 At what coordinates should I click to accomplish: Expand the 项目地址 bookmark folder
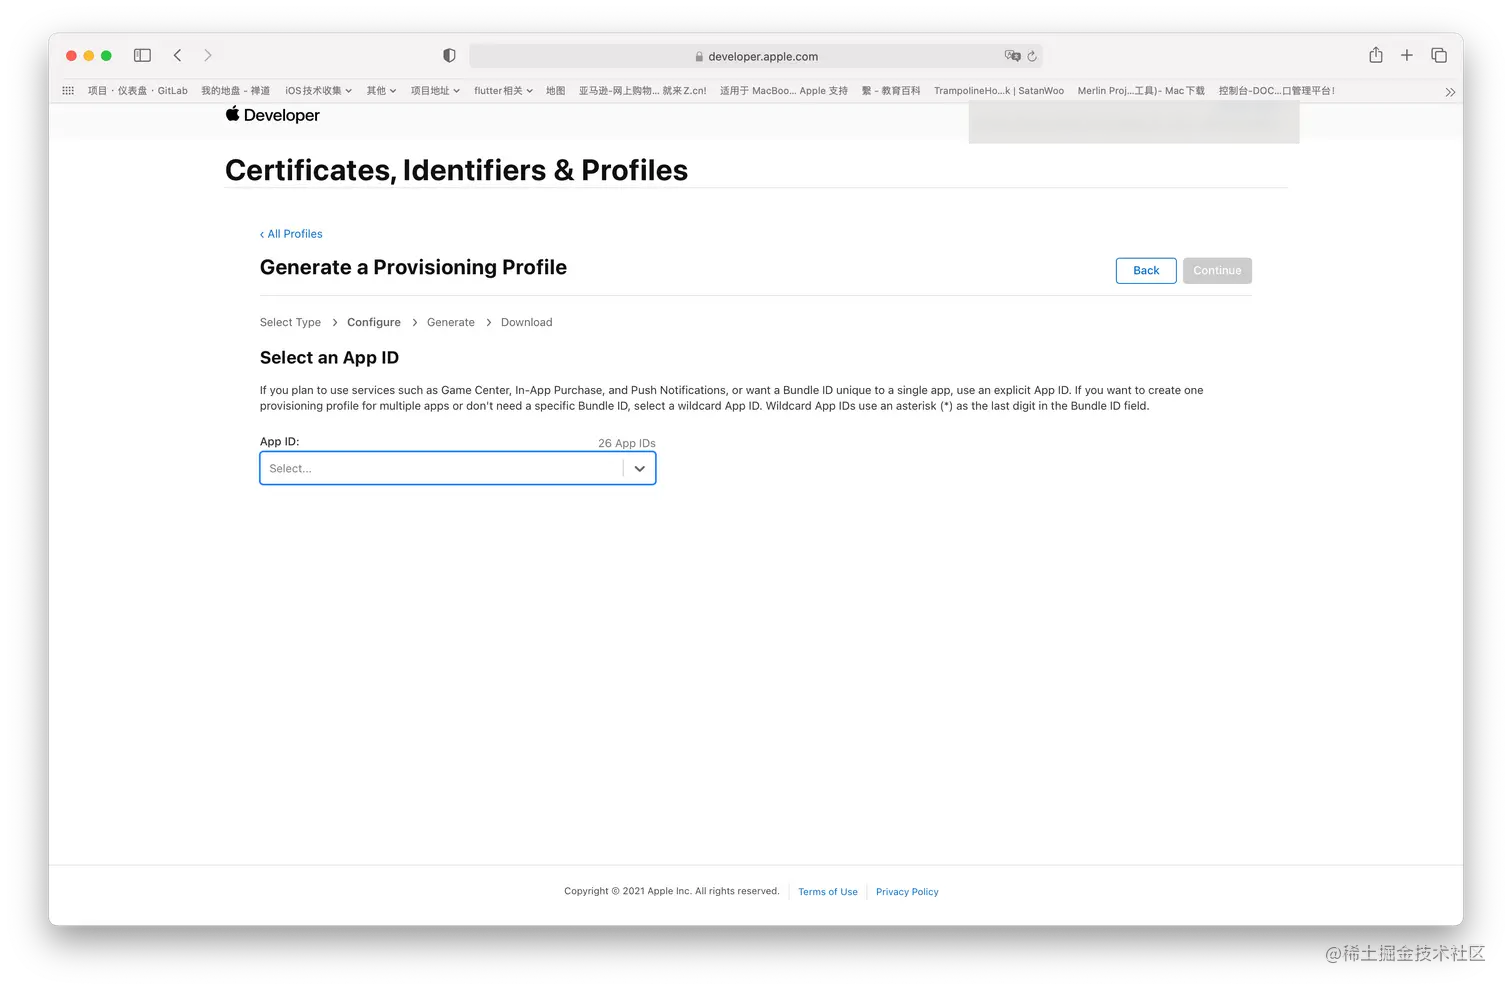[x=435, y=90]
